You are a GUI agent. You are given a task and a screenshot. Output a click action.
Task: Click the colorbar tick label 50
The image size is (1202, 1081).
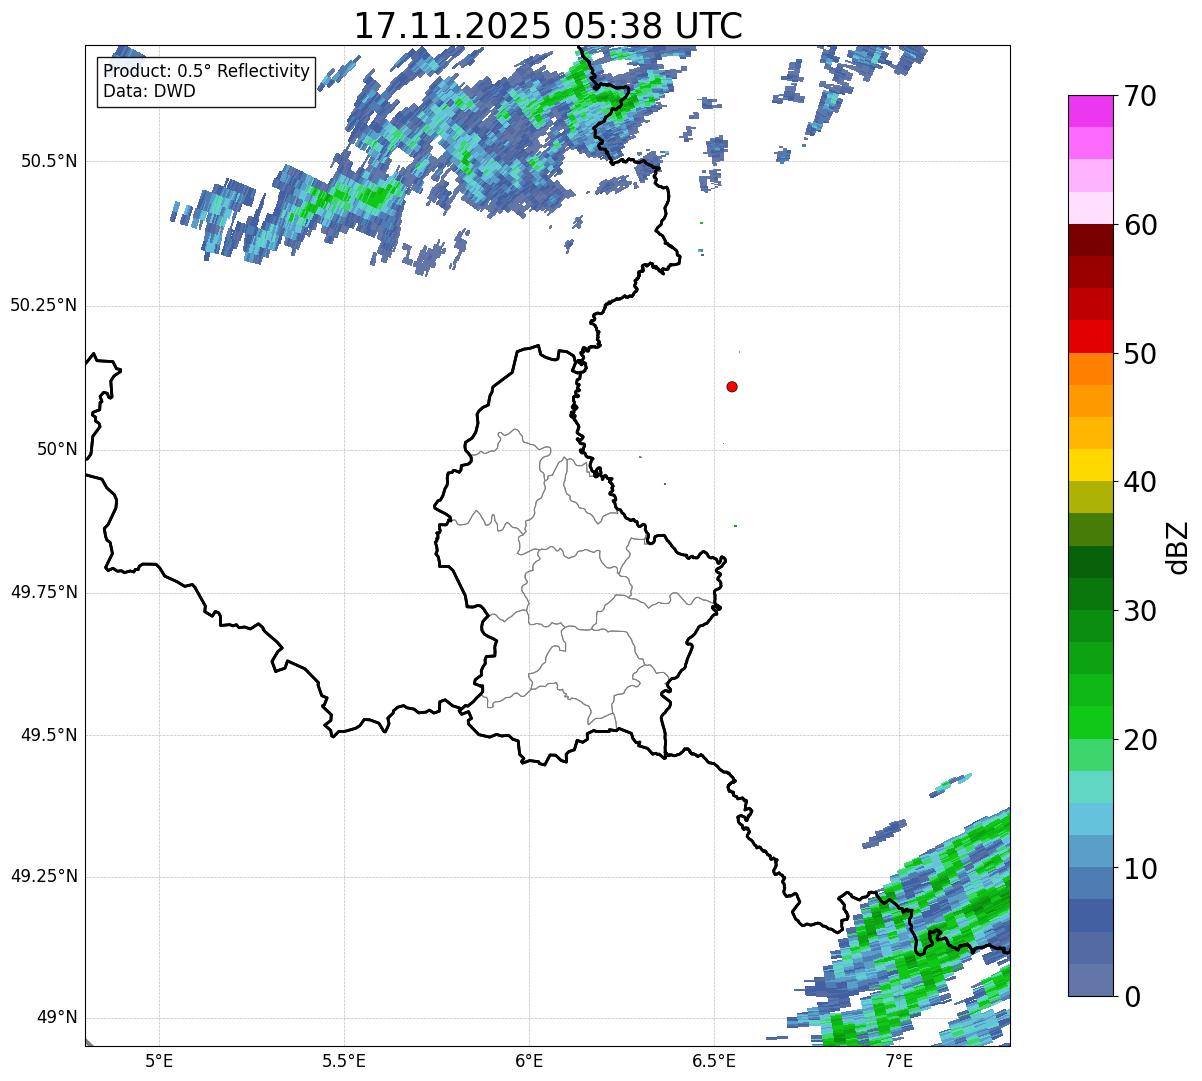click(1140, 354)
